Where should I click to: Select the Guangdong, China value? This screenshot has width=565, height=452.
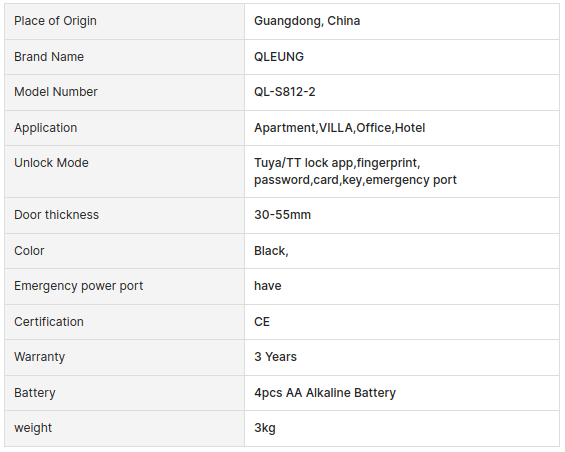click(307, 21)
